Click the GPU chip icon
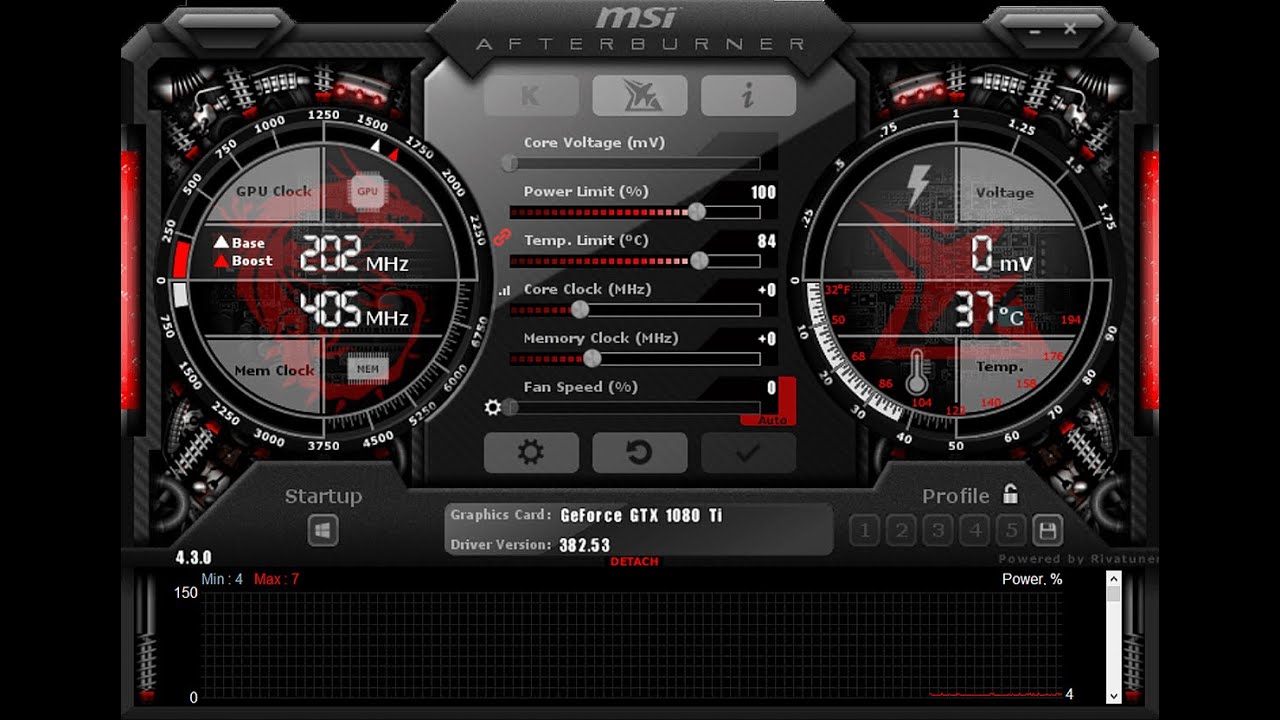 [367, 191]
